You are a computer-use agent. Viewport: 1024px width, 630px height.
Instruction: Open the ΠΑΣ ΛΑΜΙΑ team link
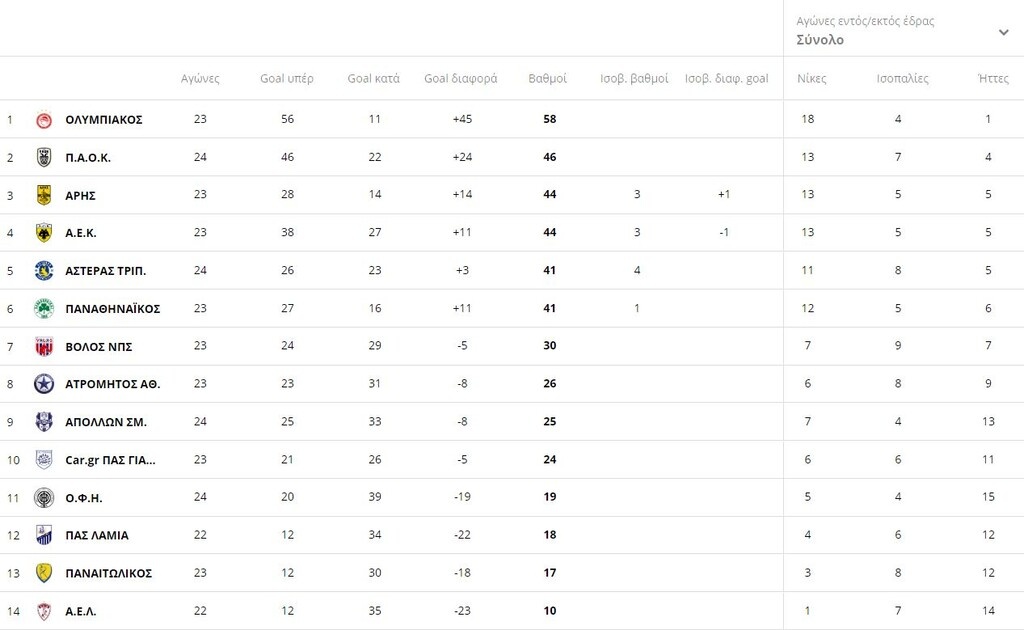pos(97,536)
